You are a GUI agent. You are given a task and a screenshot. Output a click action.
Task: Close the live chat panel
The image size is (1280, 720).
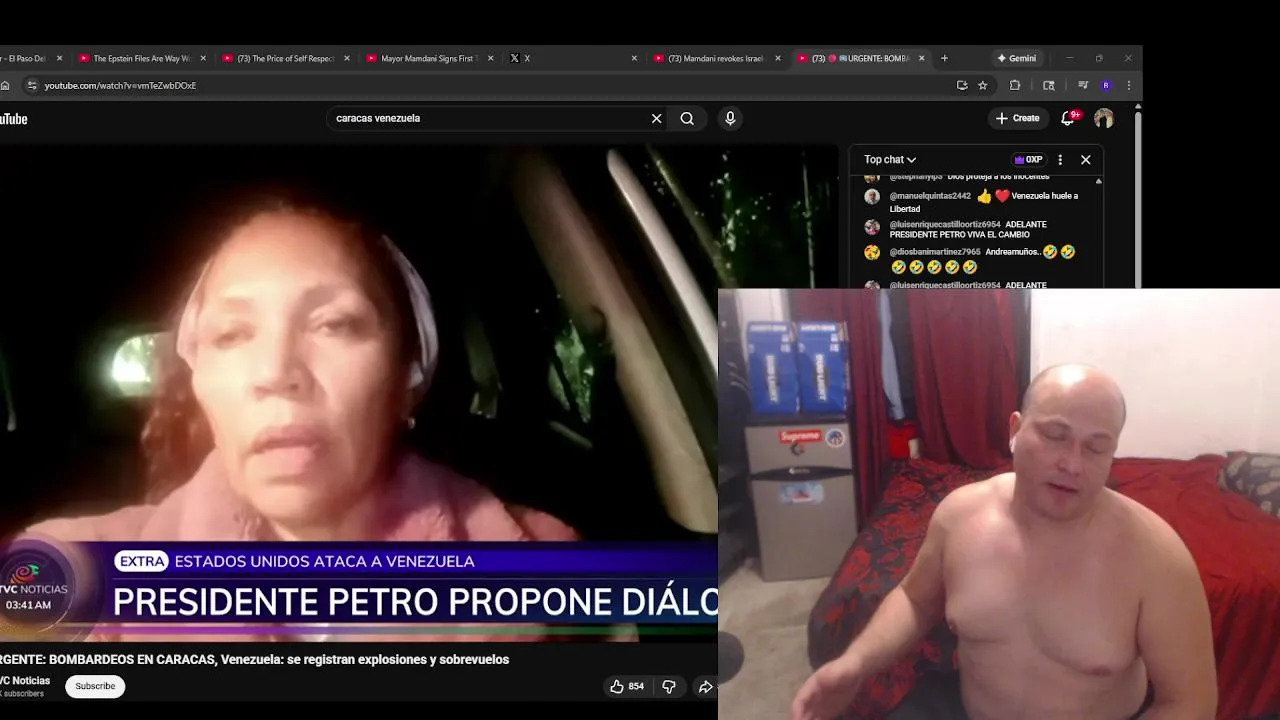1085,160
